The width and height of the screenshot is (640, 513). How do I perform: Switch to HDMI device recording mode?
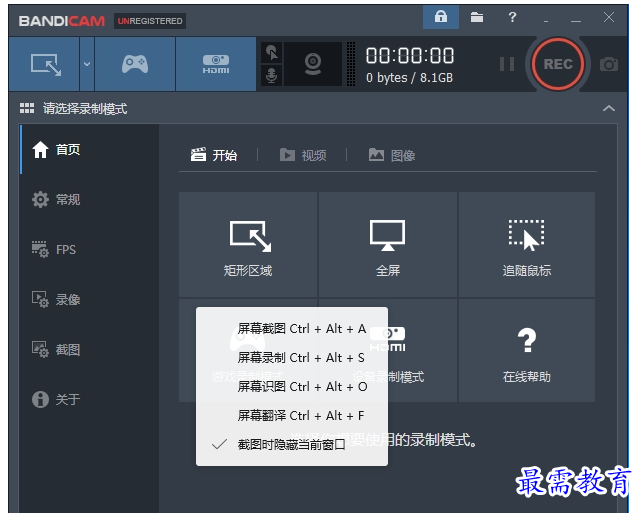pyautogui.click(x=216, y=64)
